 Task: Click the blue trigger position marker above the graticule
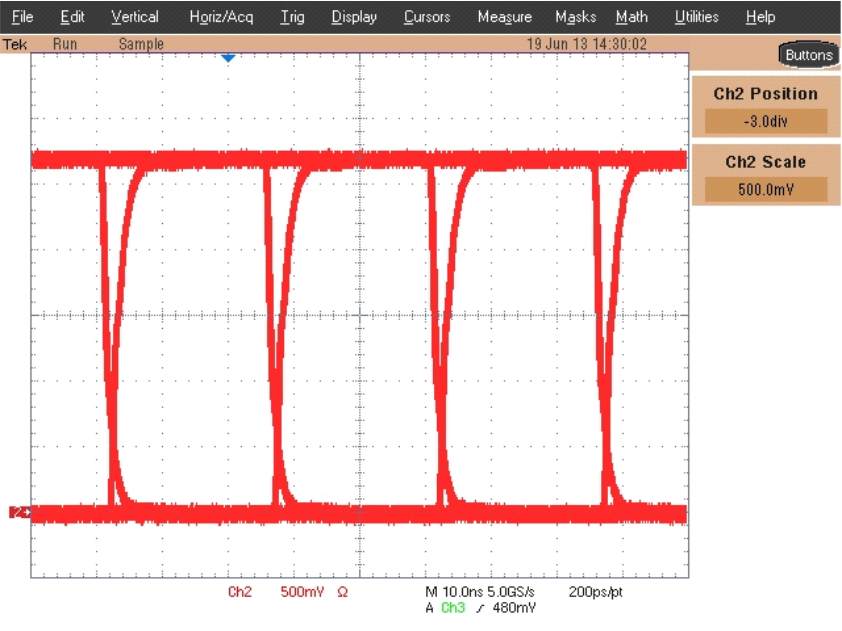(229, 58)
